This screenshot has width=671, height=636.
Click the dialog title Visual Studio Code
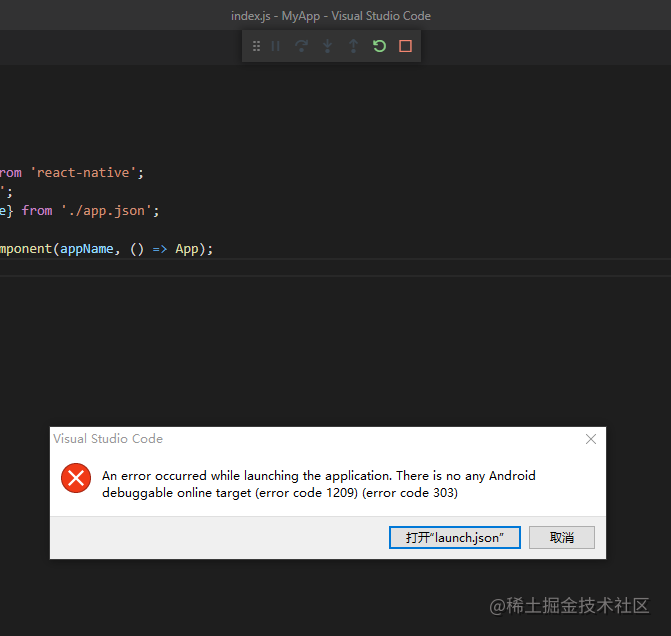pos(108,439)
